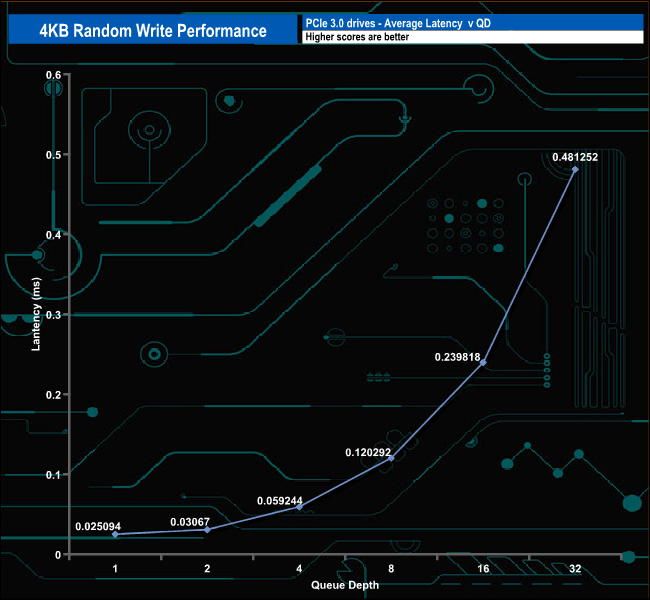The image size is (650, 600).
Task: Click the x-axis label 1
Action: point(115,568)
